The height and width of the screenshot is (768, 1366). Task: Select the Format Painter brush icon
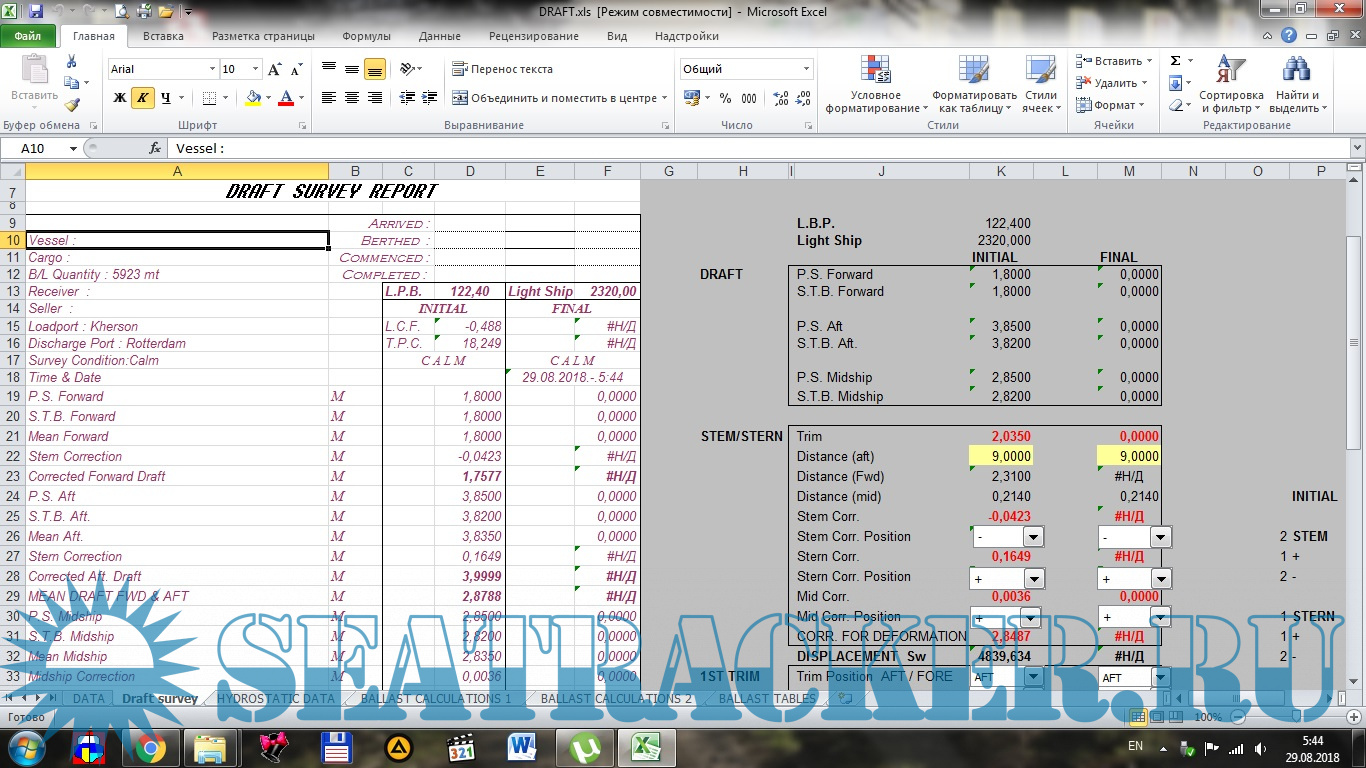pos(71,104)
